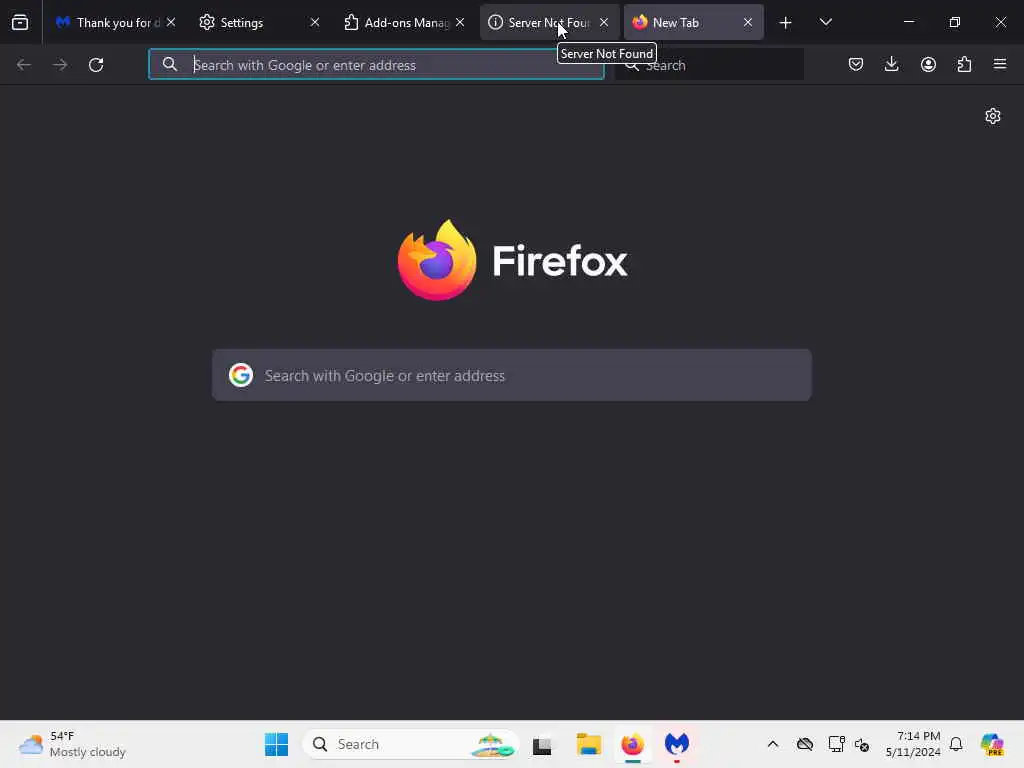The height and width of the screenshot is (768, 1024).
Task: Open the weather widget in taskbar
Action: 72,744
